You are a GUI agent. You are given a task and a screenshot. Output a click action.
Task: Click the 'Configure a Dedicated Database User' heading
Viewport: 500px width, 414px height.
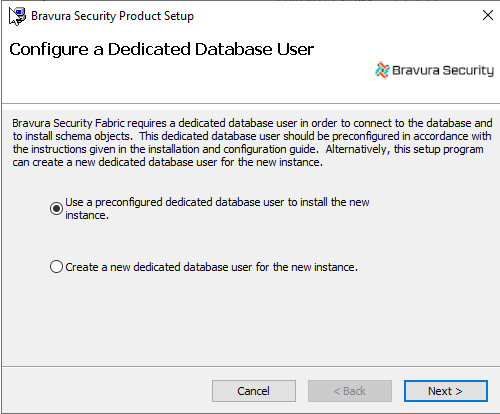click(x=162, y=49)
